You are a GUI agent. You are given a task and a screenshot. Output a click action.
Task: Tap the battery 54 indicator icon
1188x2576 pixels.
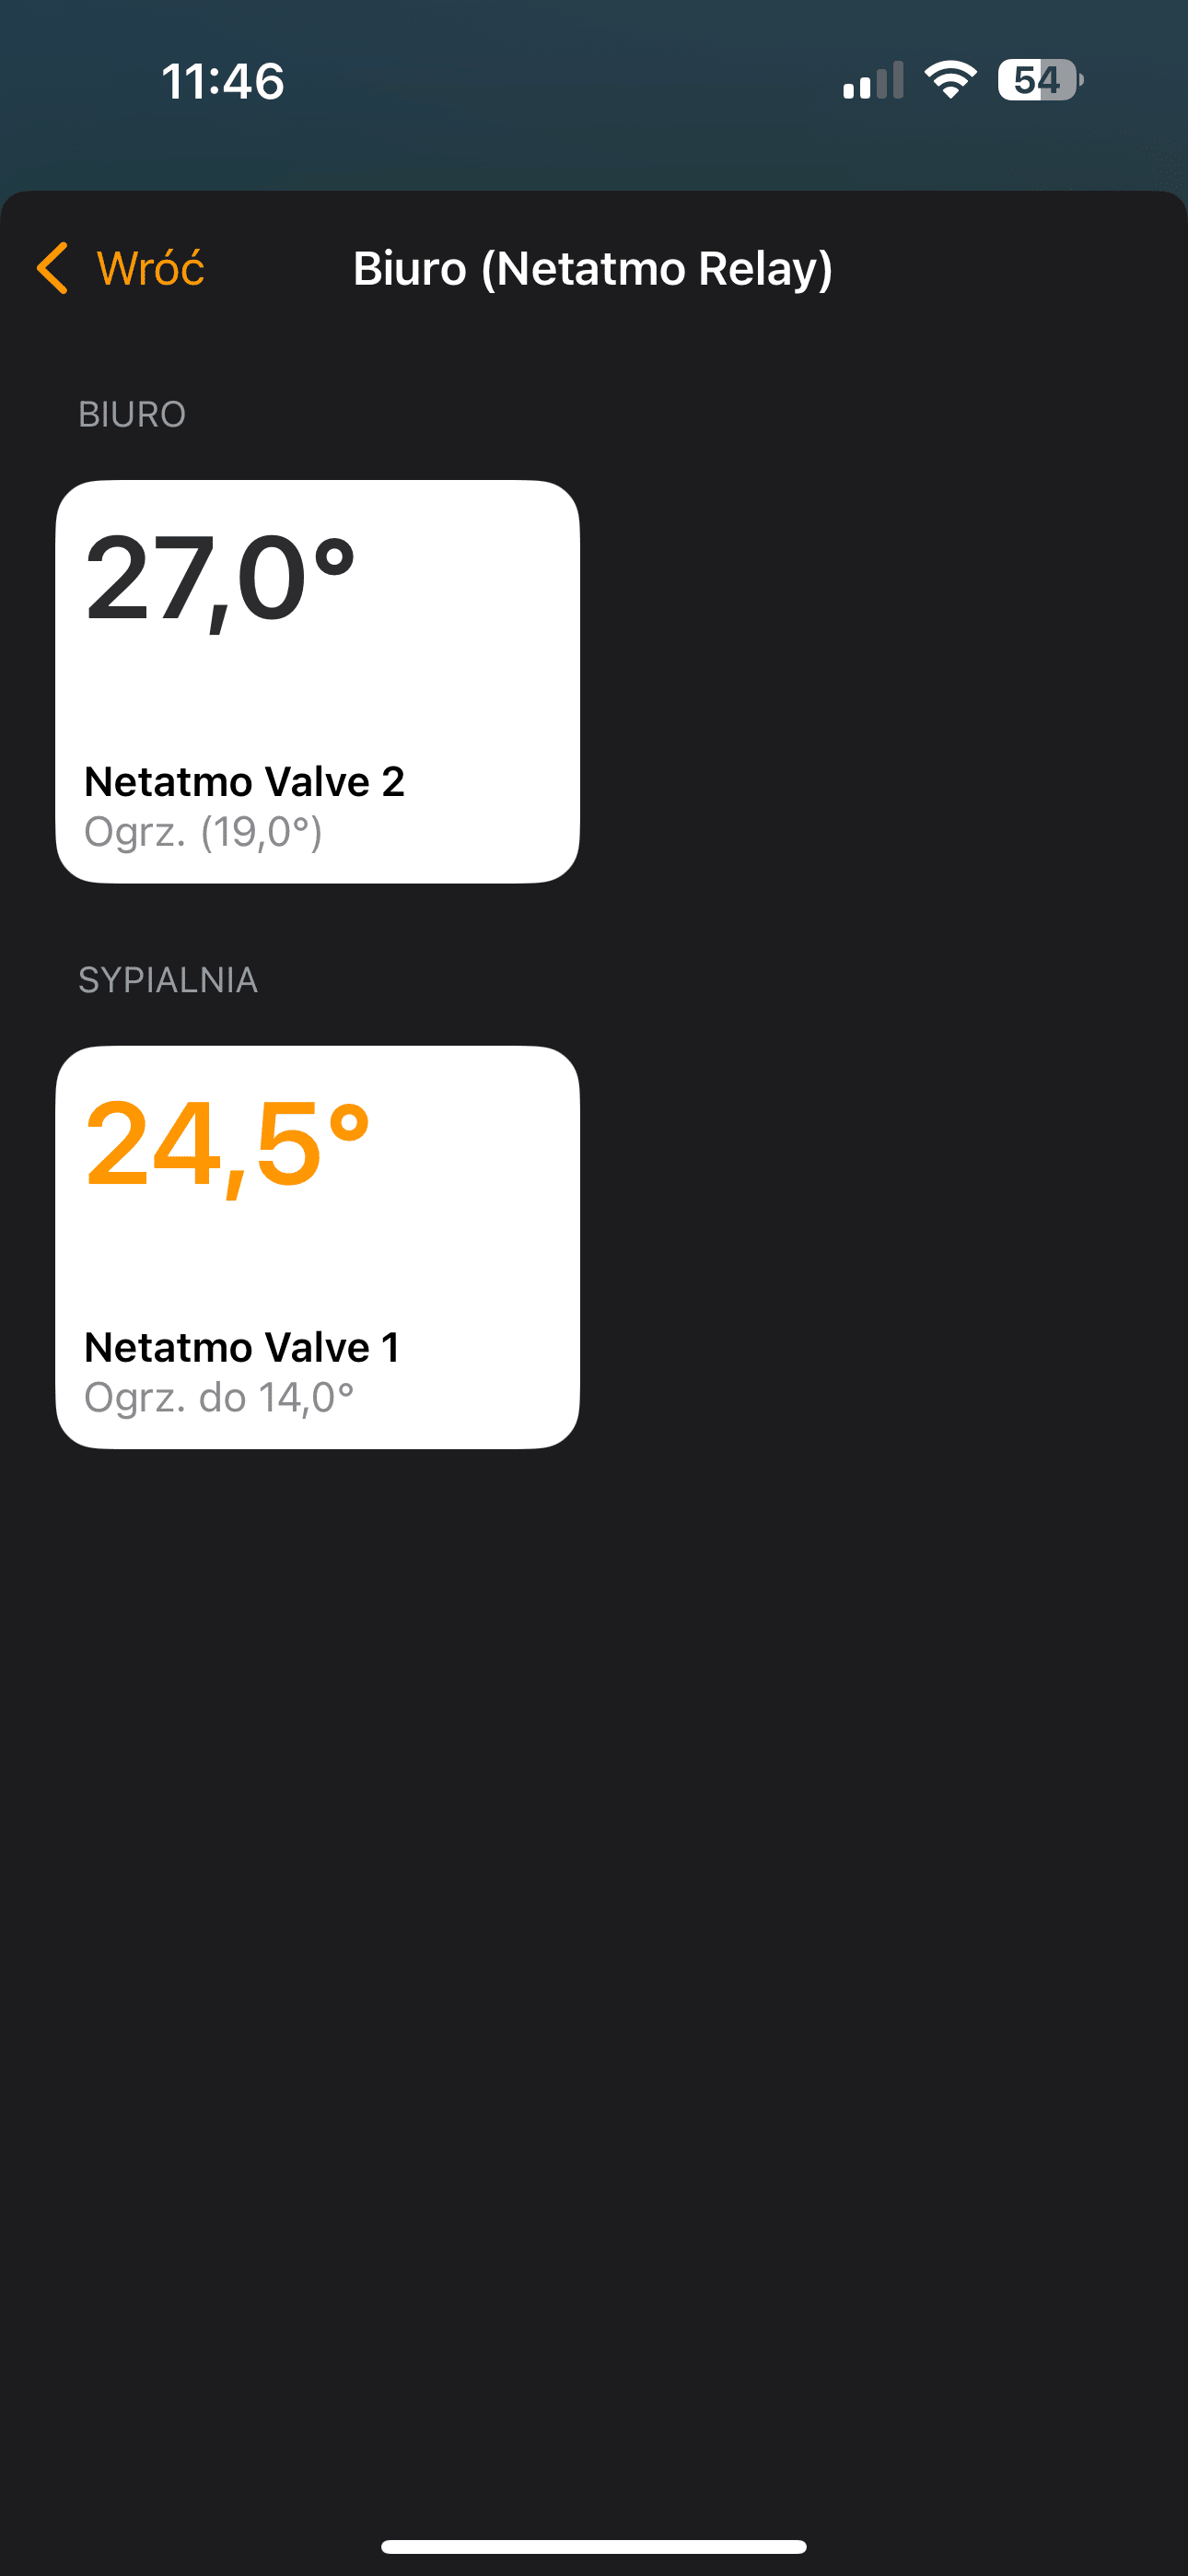[1040, 80]
